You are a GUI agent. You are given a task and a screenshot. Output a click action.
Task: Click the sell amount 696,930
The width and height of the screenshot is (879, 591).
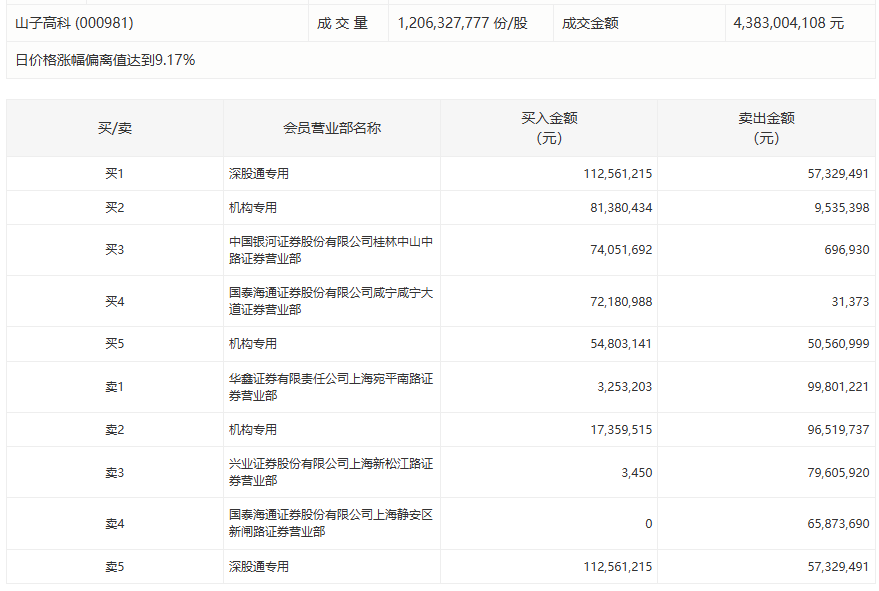tap(846, 250)
